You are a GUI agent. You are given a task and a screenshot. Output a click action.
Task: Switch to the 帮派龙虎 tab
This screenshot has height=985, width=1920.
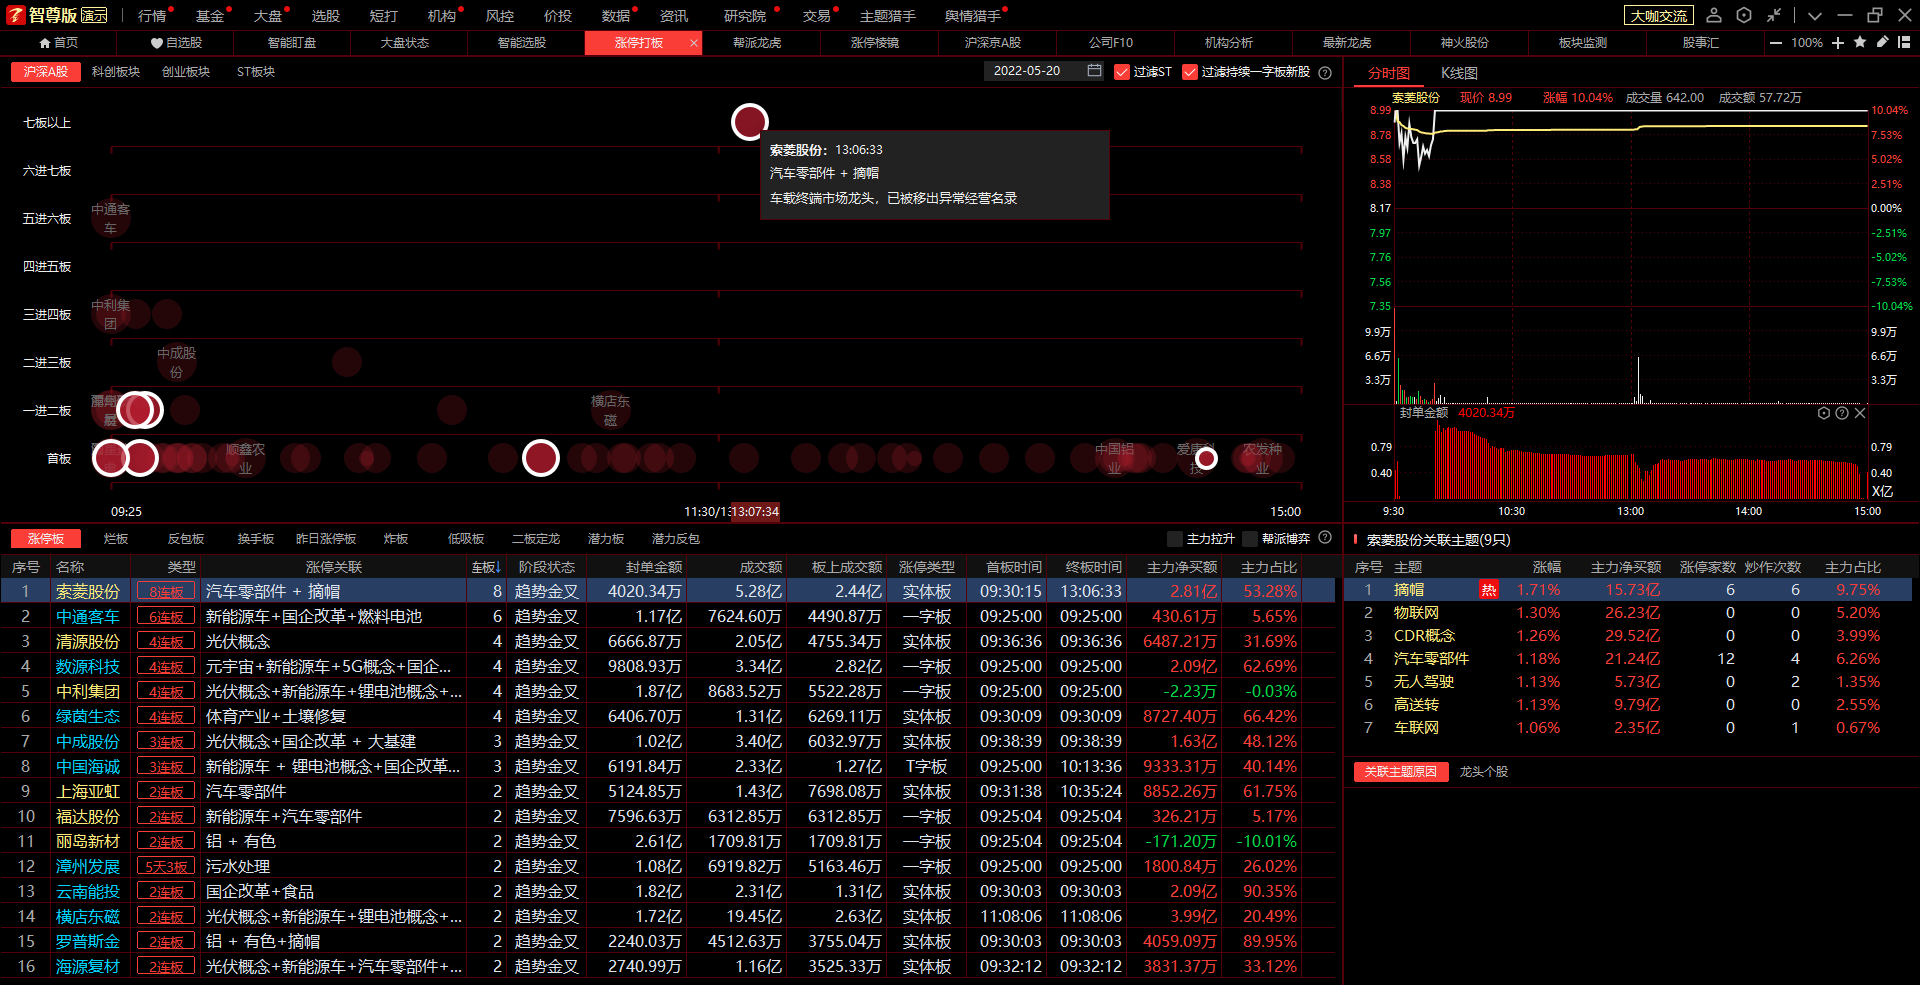click(x=757, y=43)
